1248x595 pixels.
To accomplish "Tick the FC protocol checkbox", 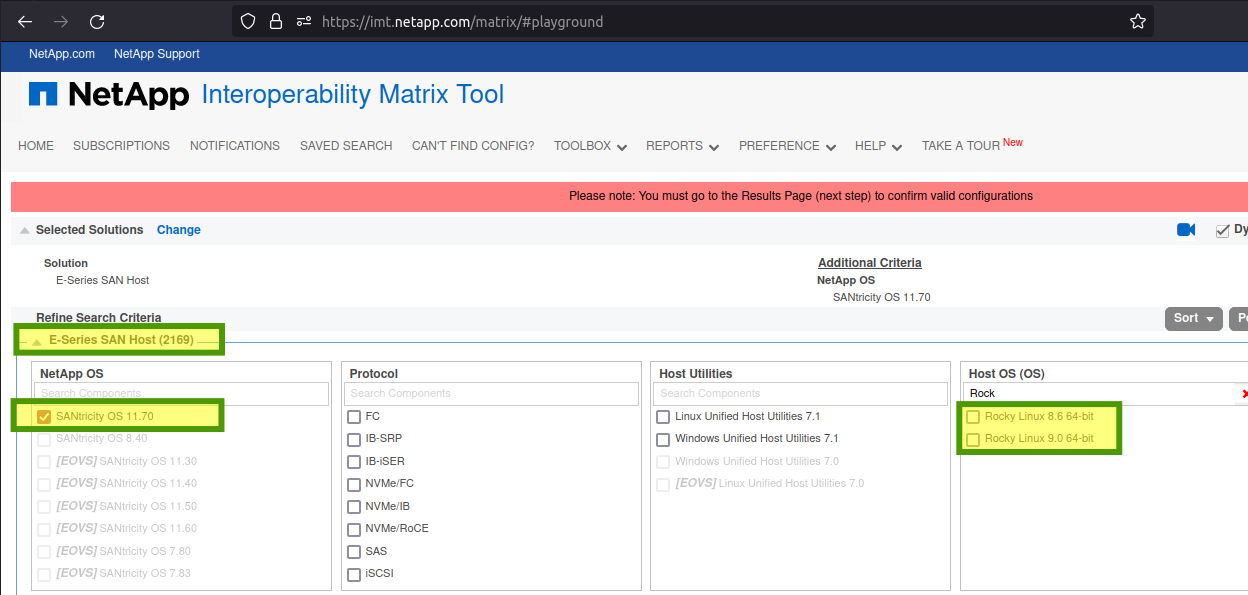I will coord(354,416).
